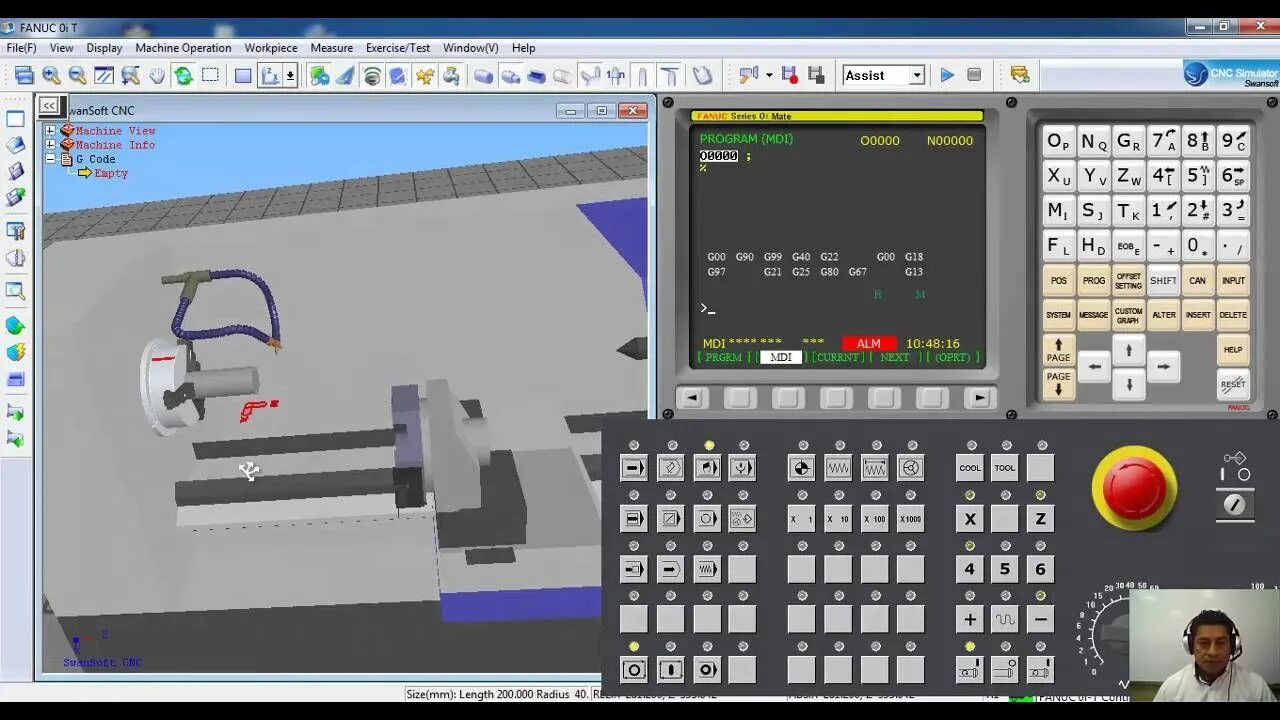Viewport: 1280px width, 720px height.
Task: Select the X 10 increment key
Action: pos(838,518)
